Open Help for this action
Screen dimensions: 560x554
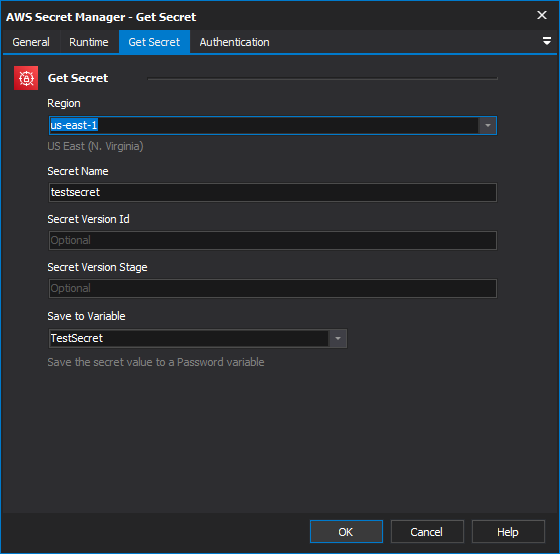pyautogui.click(x=508, y=531)
